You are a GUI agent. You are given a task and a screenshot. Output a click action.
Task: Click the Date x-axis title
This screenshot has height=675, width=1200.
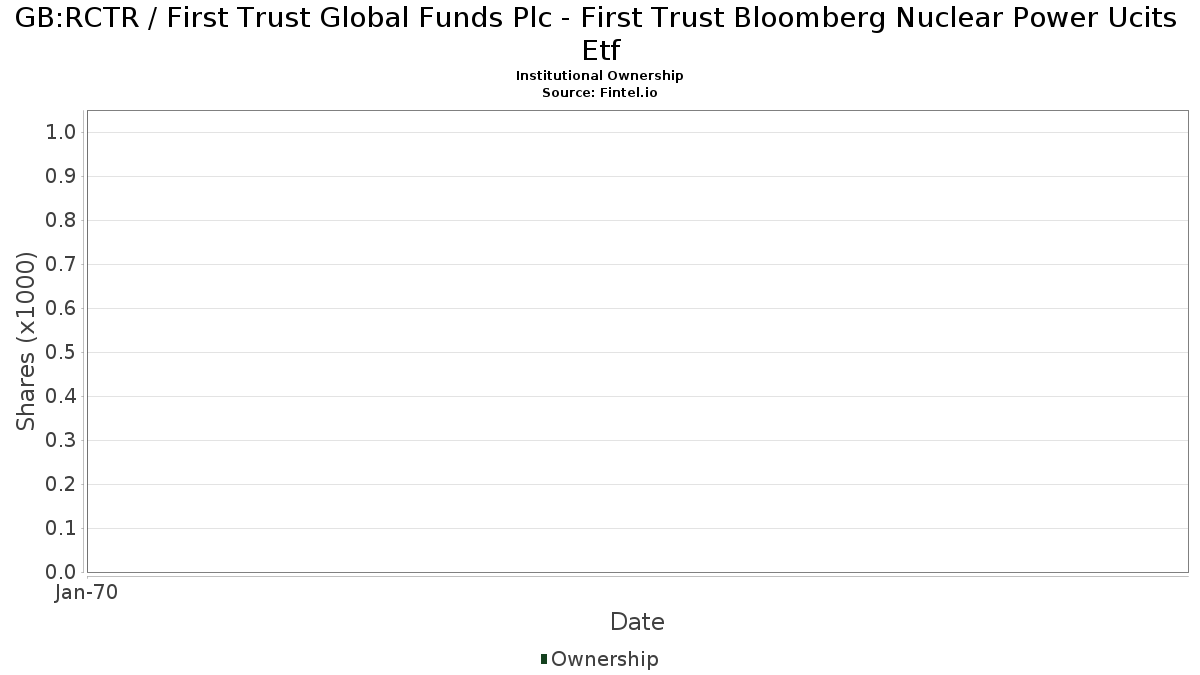click(x=637, y=622)
